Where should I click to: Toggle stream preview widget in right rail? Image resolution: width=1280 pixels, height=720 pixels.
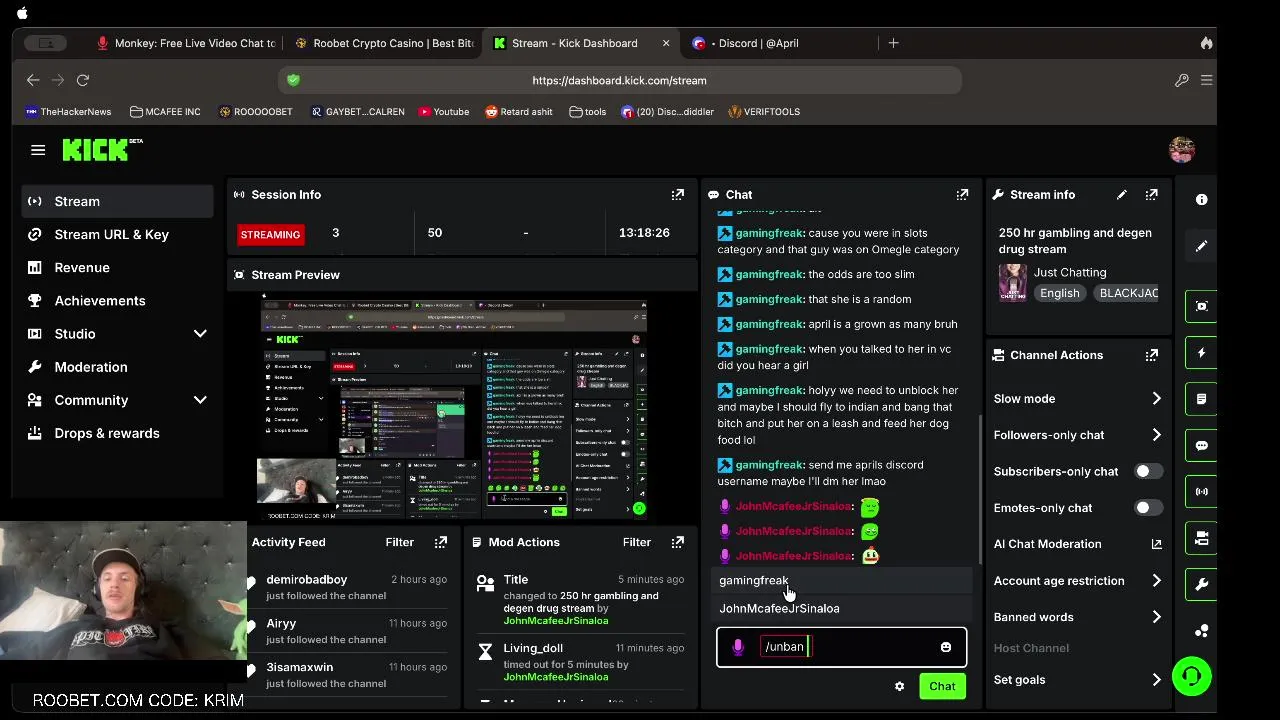pyautogui.click(x=1202, y=306)
